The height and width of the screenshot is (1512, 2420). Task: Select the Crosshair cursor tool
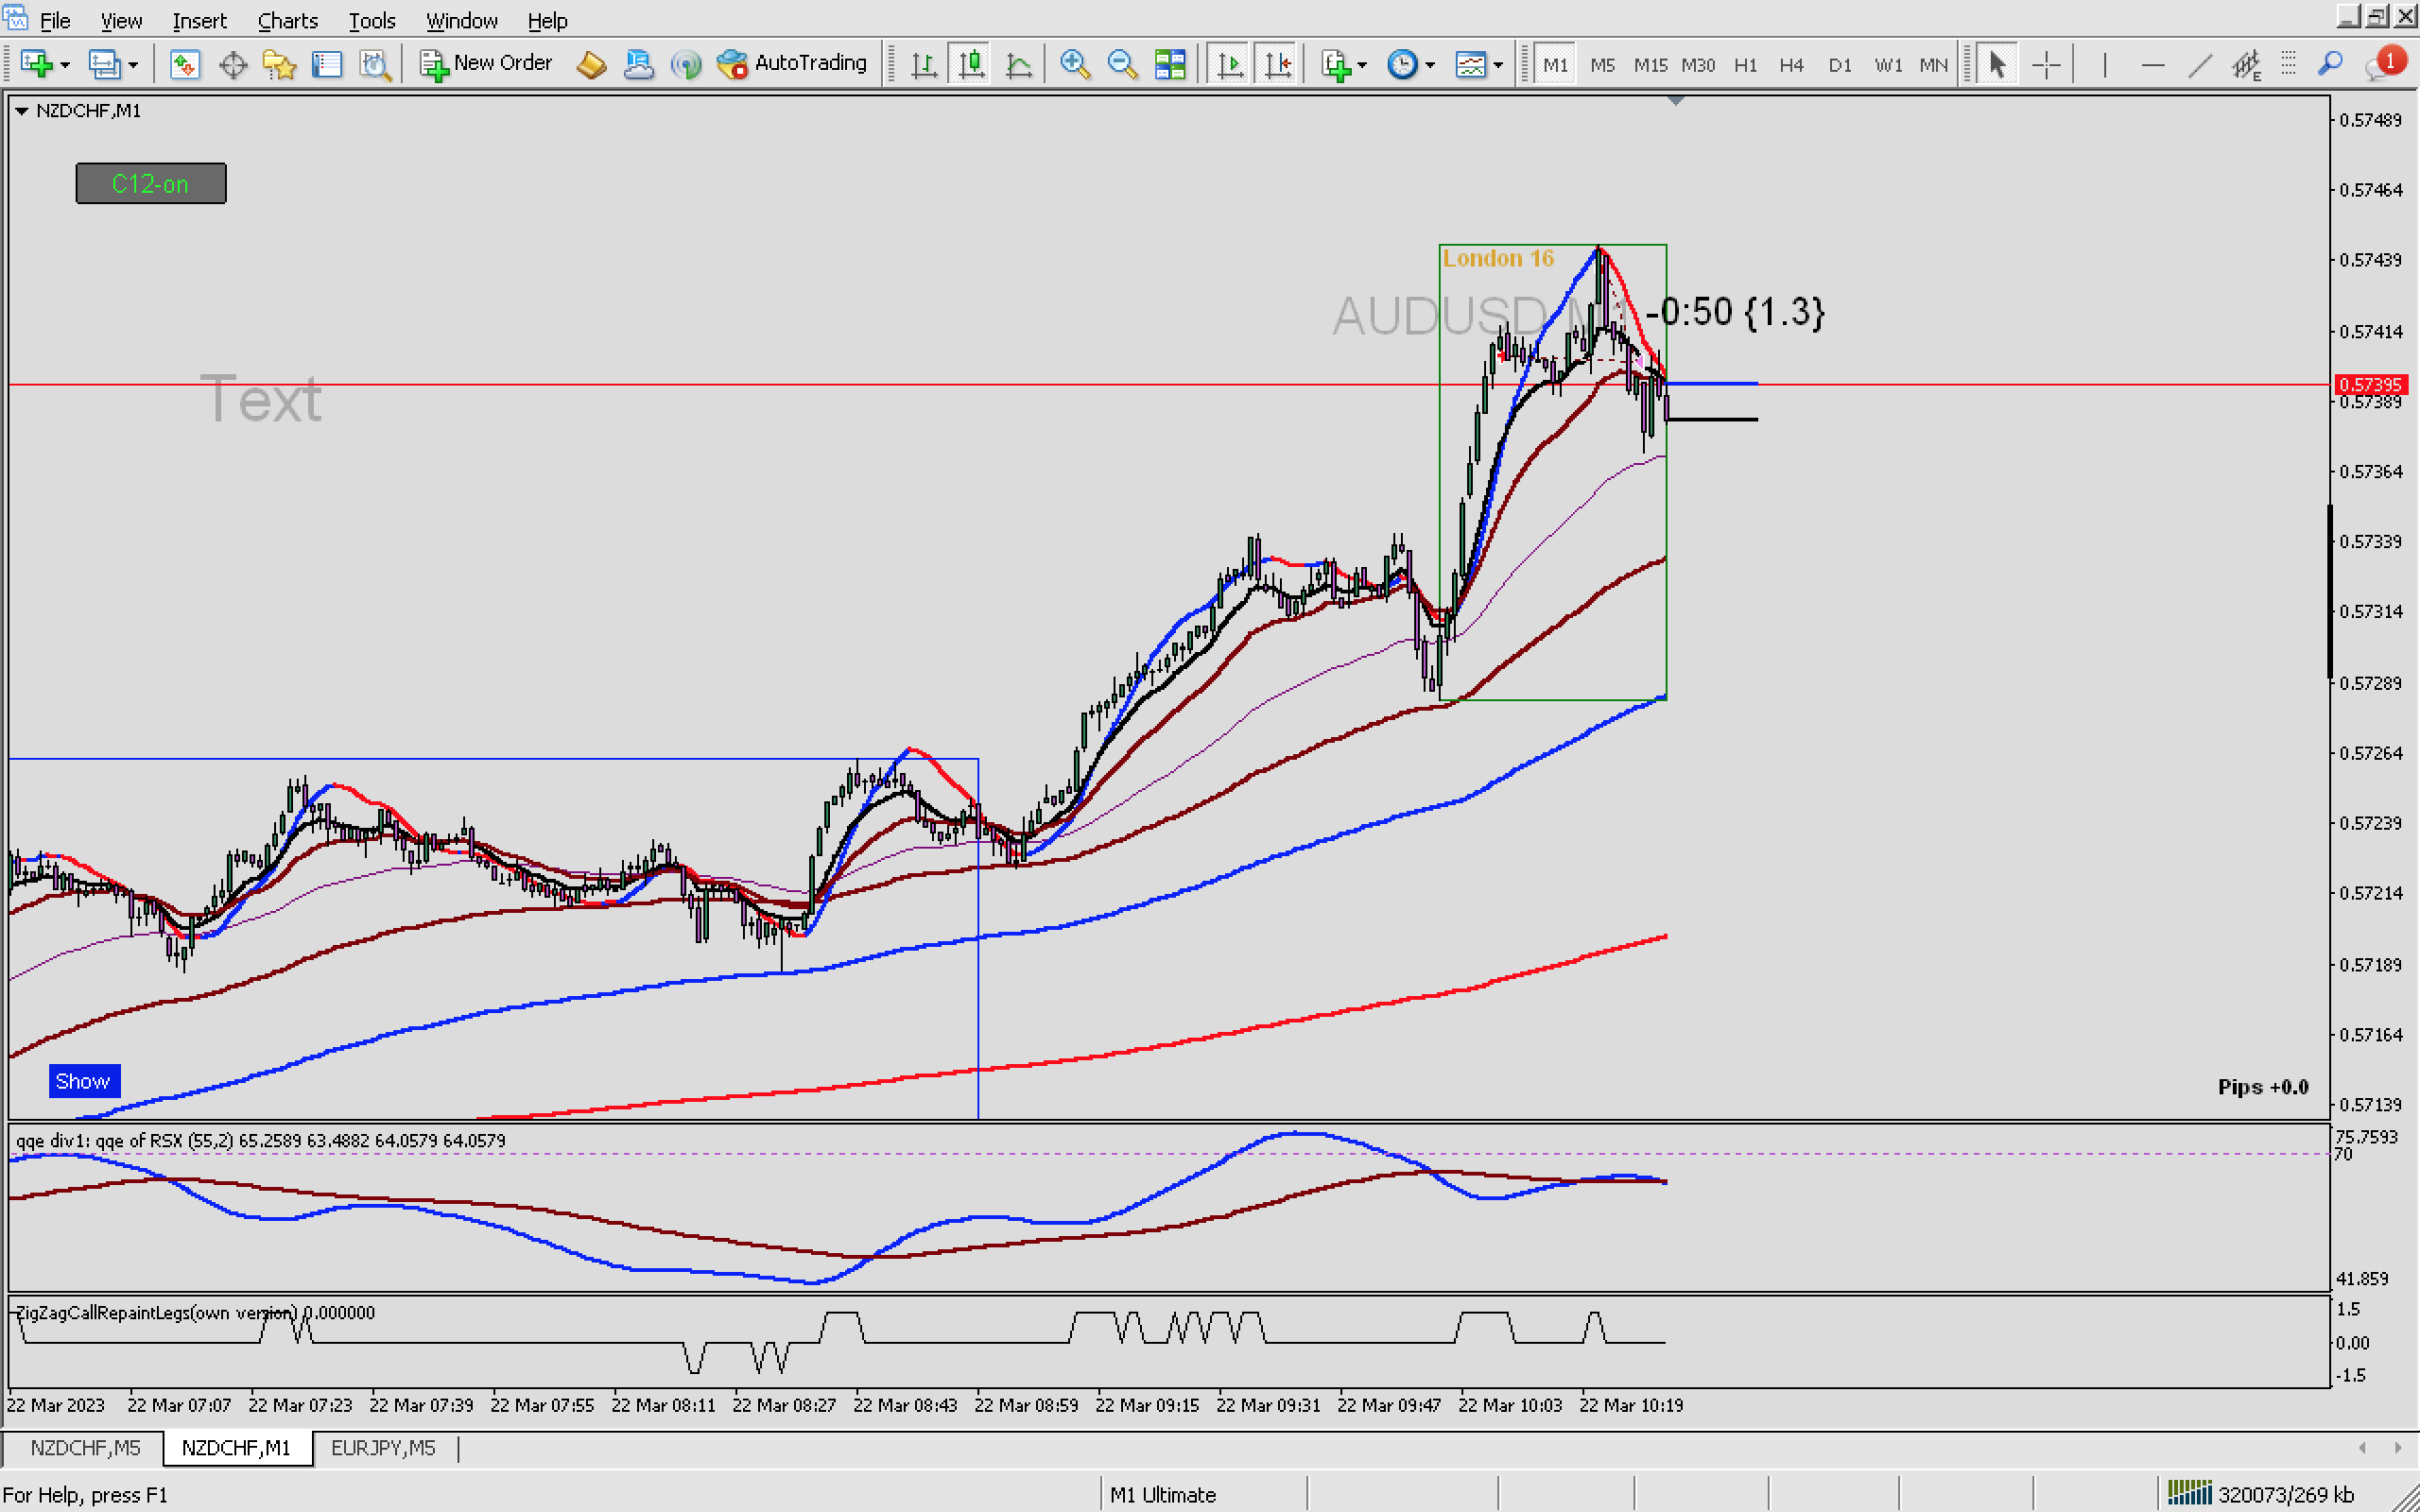coord(2046,65)
